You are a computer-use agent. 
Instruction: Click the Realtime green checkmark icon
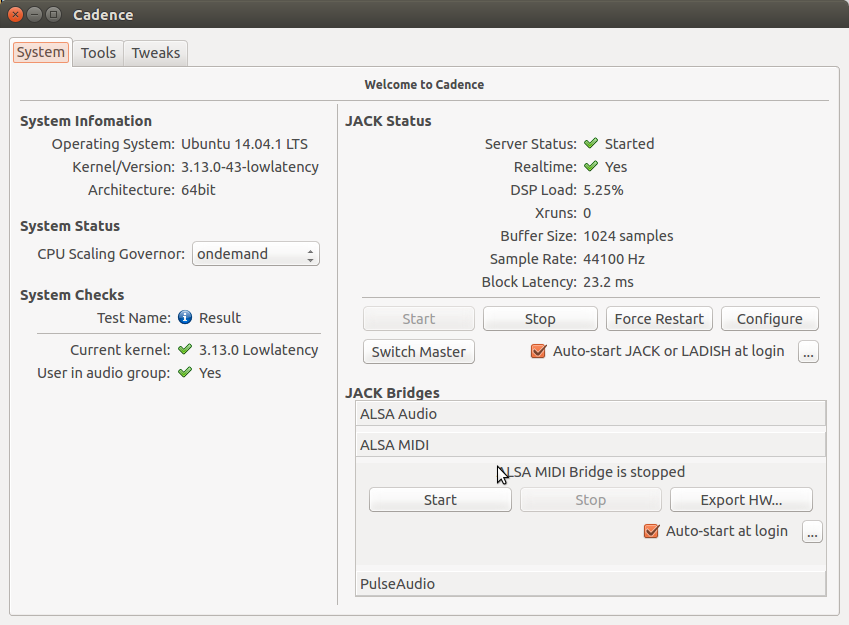point(591,167)
